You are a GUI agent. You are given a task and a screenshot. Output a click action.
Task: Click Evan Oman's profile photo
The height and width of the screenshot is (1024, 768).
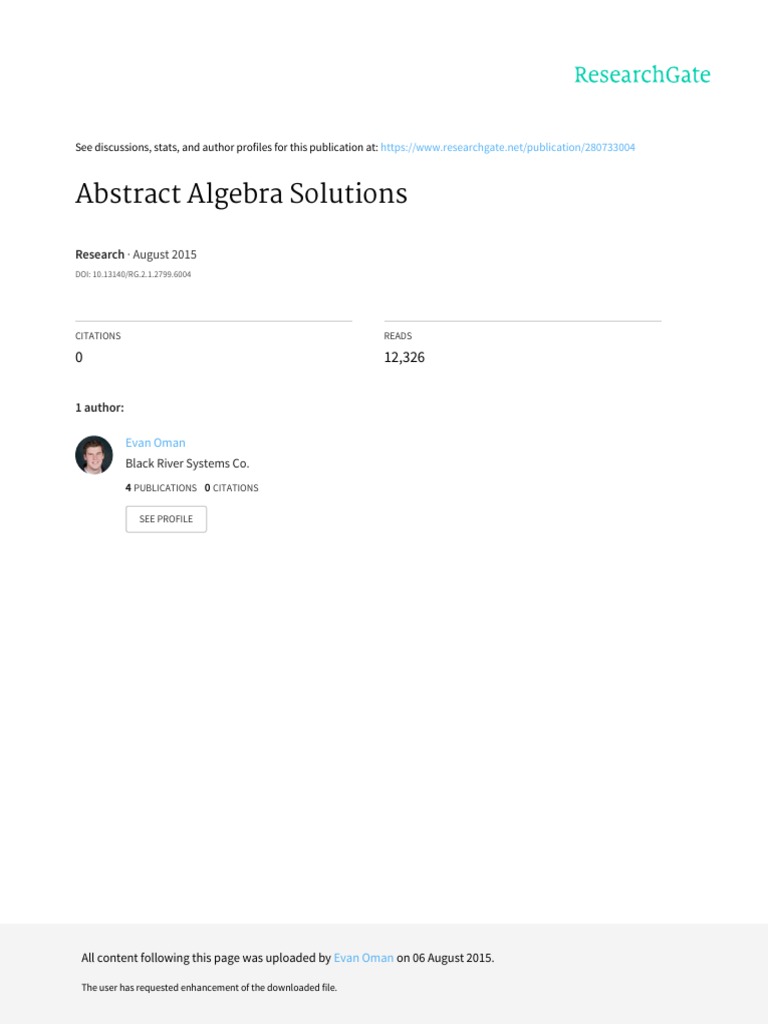click(94, 455)
